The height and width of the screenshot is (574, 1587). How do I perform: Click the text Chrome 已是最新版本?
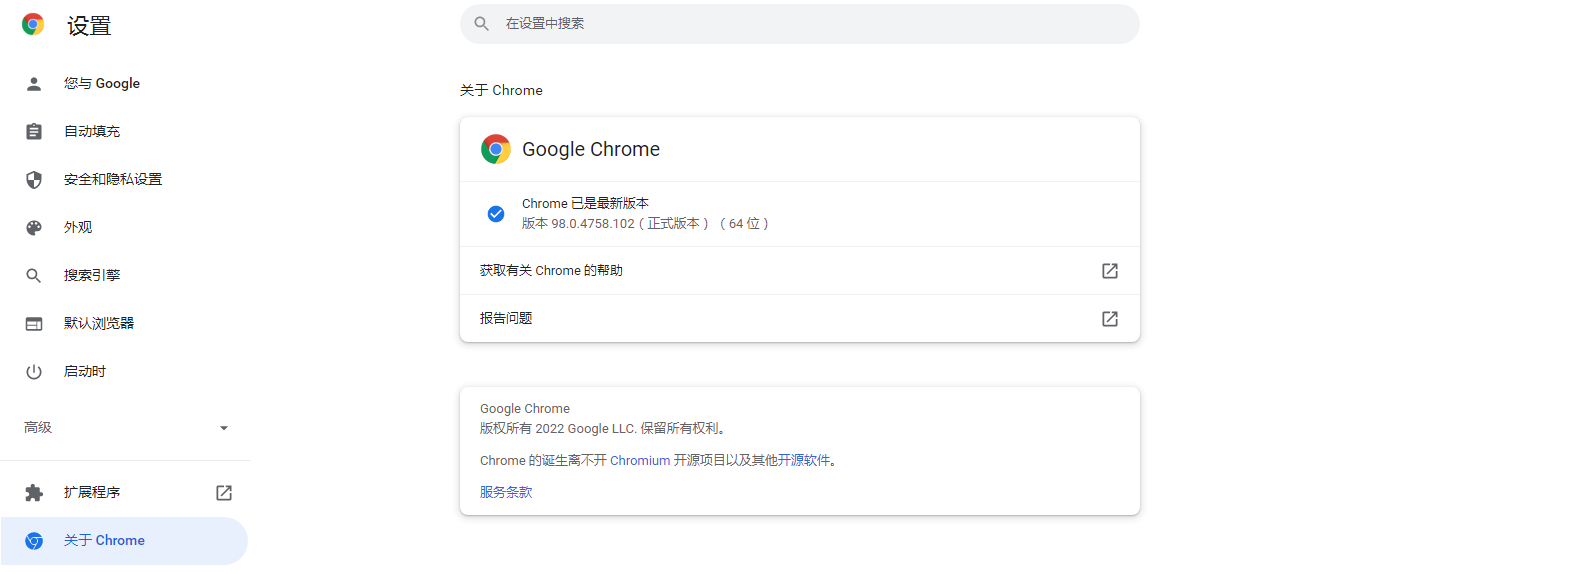coord(585,204)
